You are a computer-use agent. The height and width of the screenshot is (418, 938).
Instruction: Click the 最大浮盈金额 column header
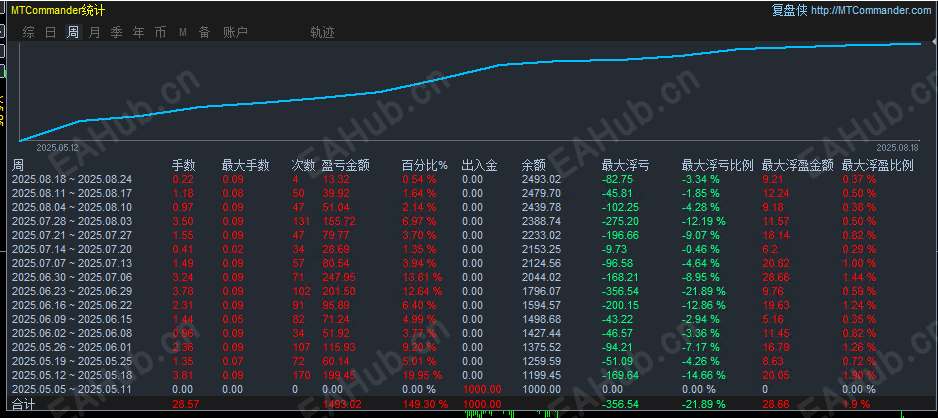pyautogui.click(x=797, y=166)
